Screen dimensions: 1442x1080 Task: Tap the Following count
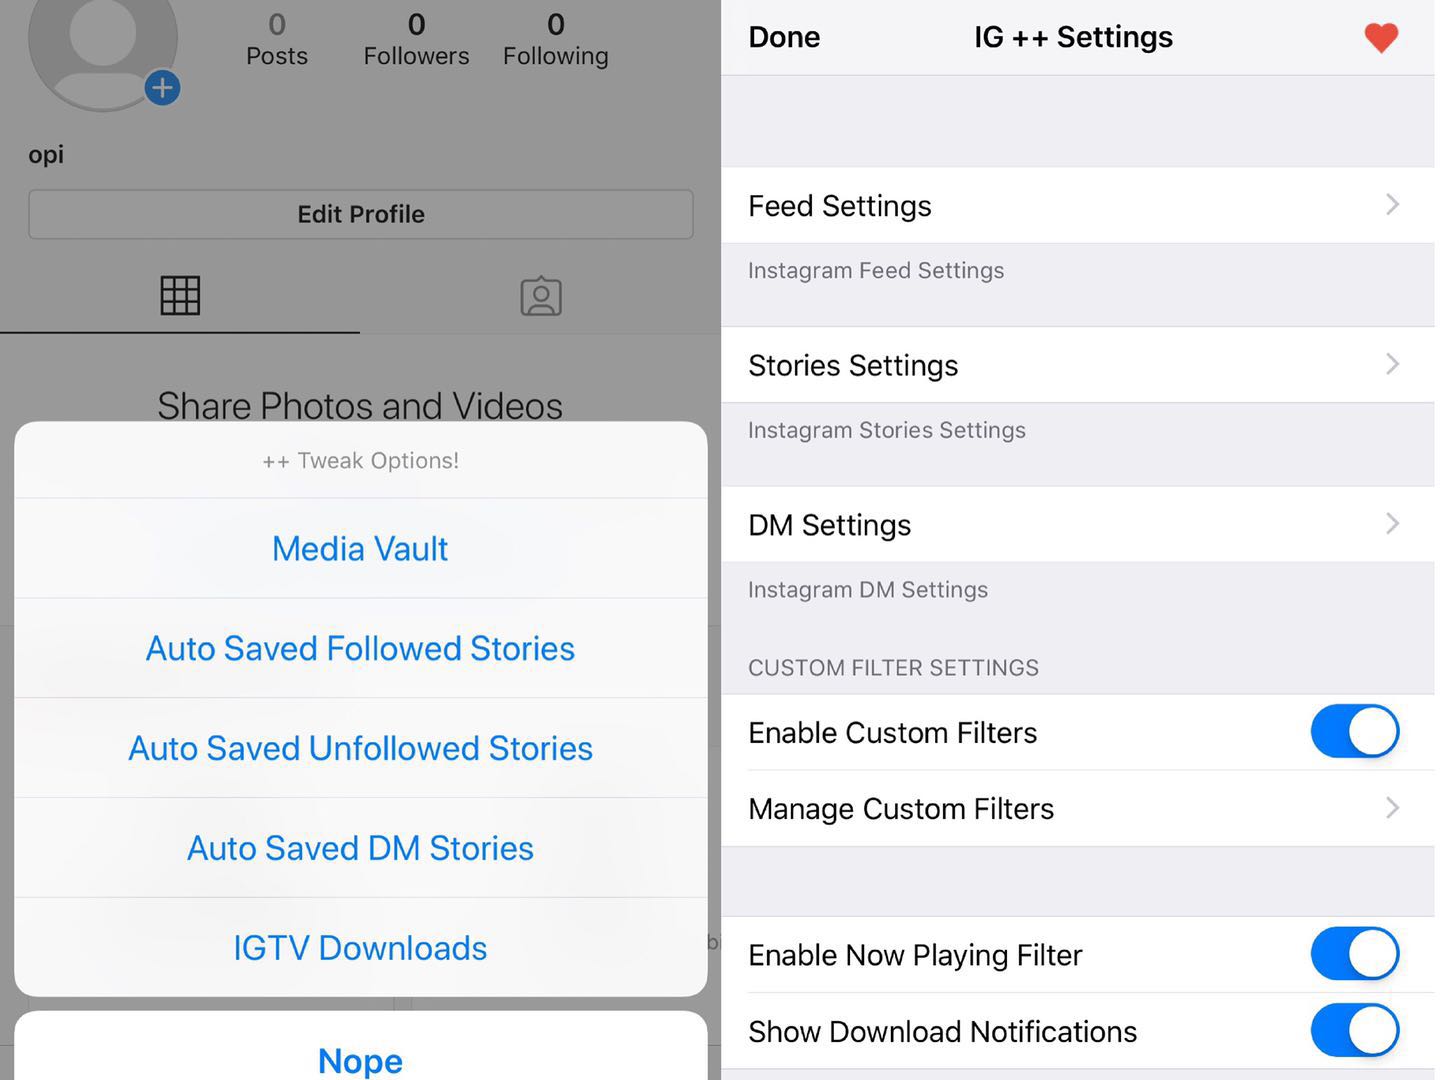(x=556, y=39)
